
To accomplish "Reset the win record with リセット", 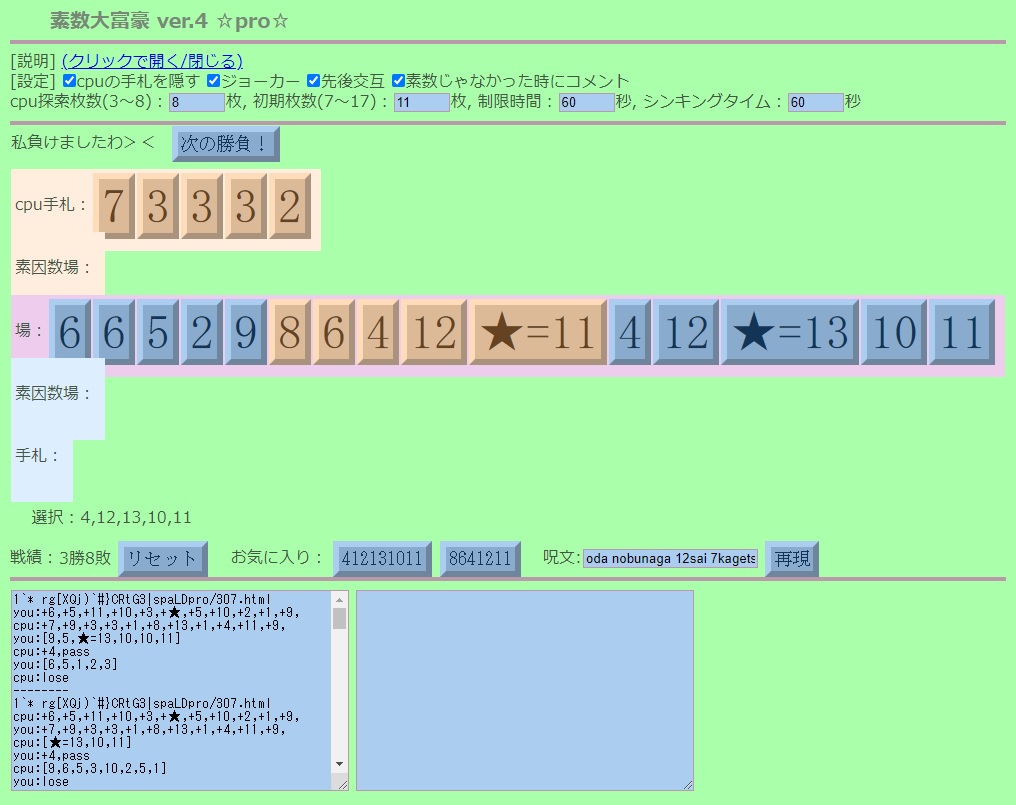I will (163, 559).
